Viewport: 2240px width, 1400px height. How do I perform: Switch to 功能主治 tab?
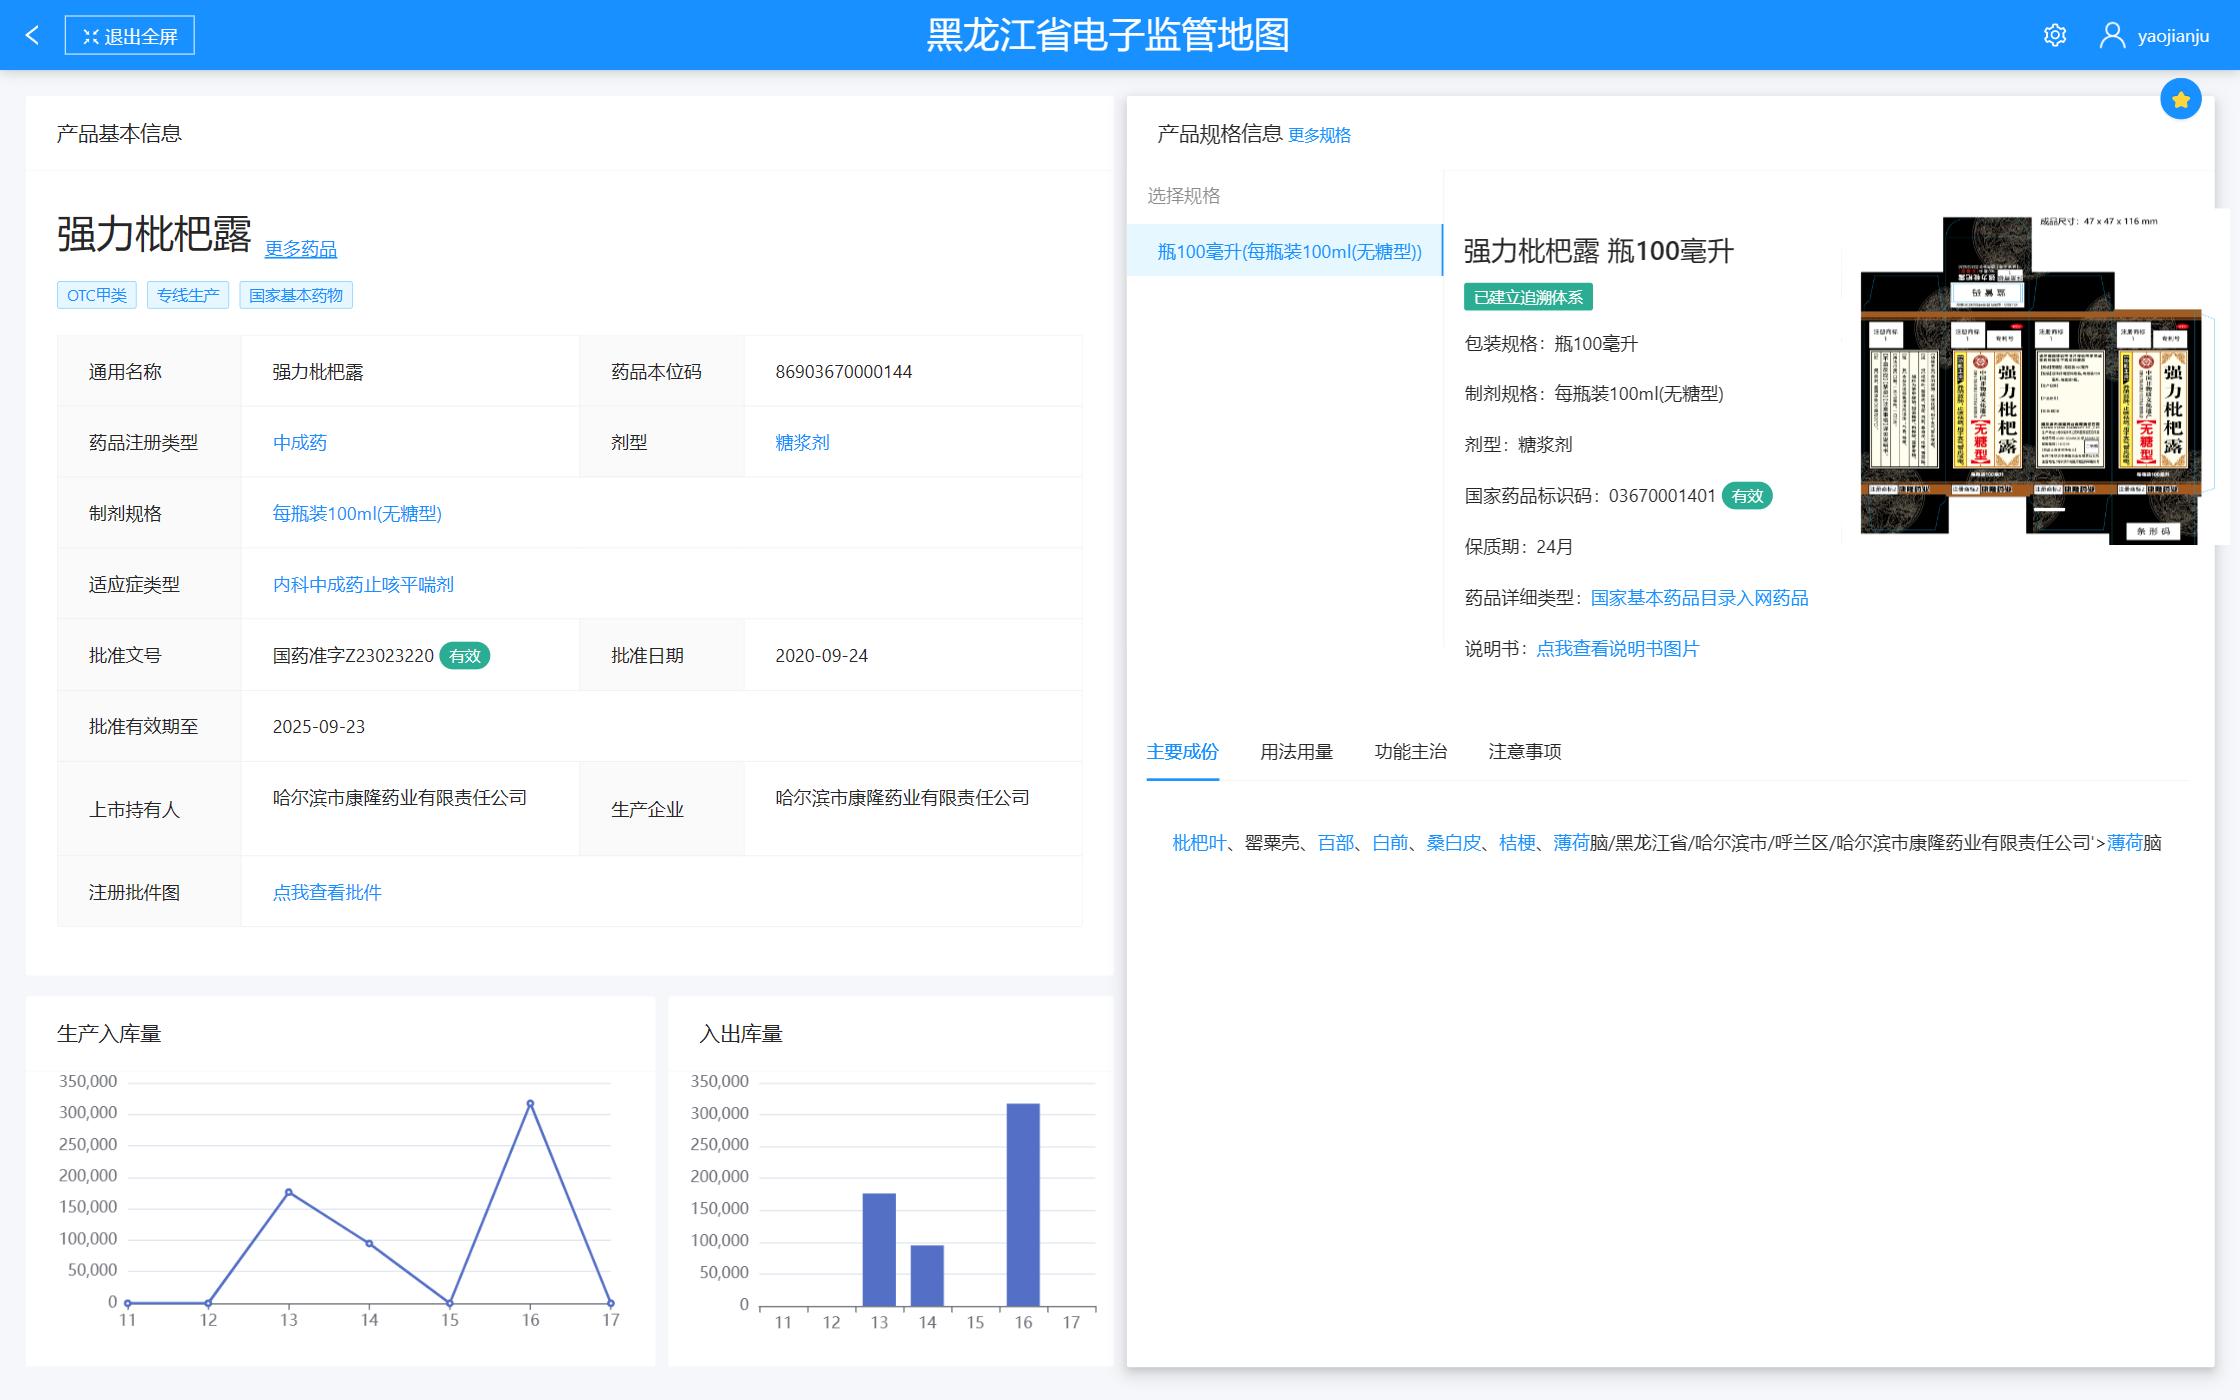[x=1410, y=752]
